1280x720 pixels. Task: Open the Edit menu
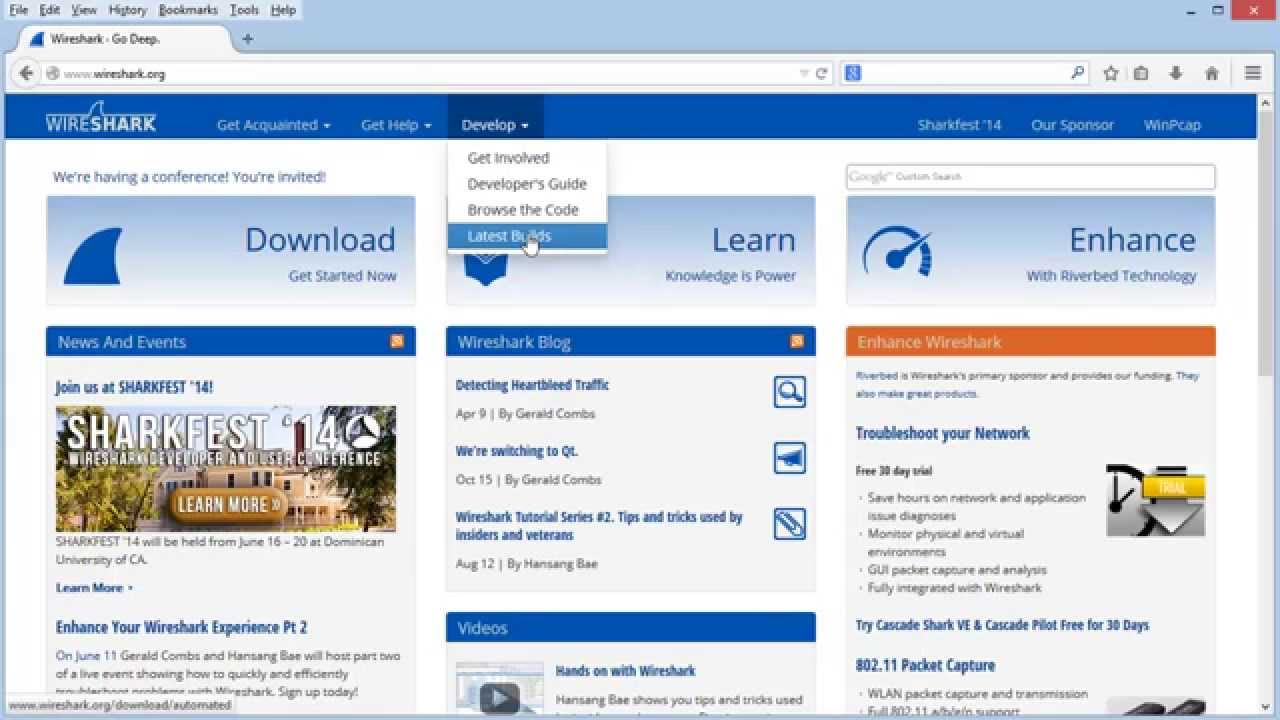[x=50, y=10]
